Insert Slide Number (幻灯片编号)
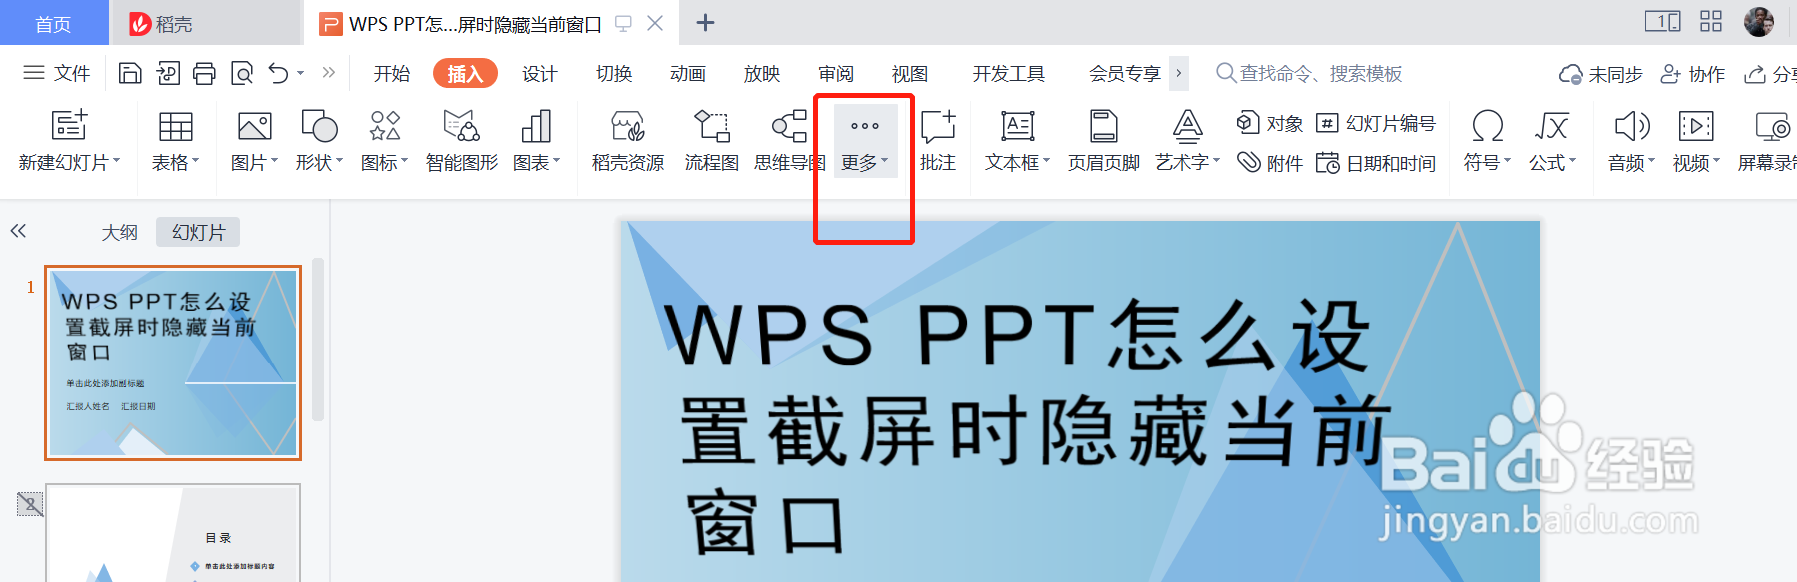Screen dimensions: 1797x582 point(1375,123)
